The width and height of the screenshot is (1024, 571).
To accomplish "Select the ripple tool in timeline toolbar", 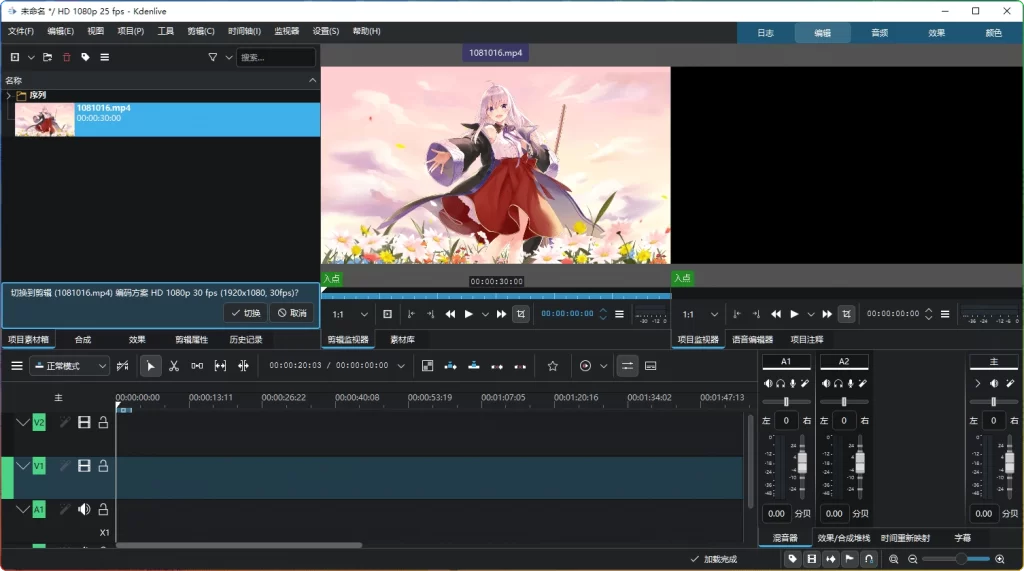I will pyautogui.click(x=244, y=366).
